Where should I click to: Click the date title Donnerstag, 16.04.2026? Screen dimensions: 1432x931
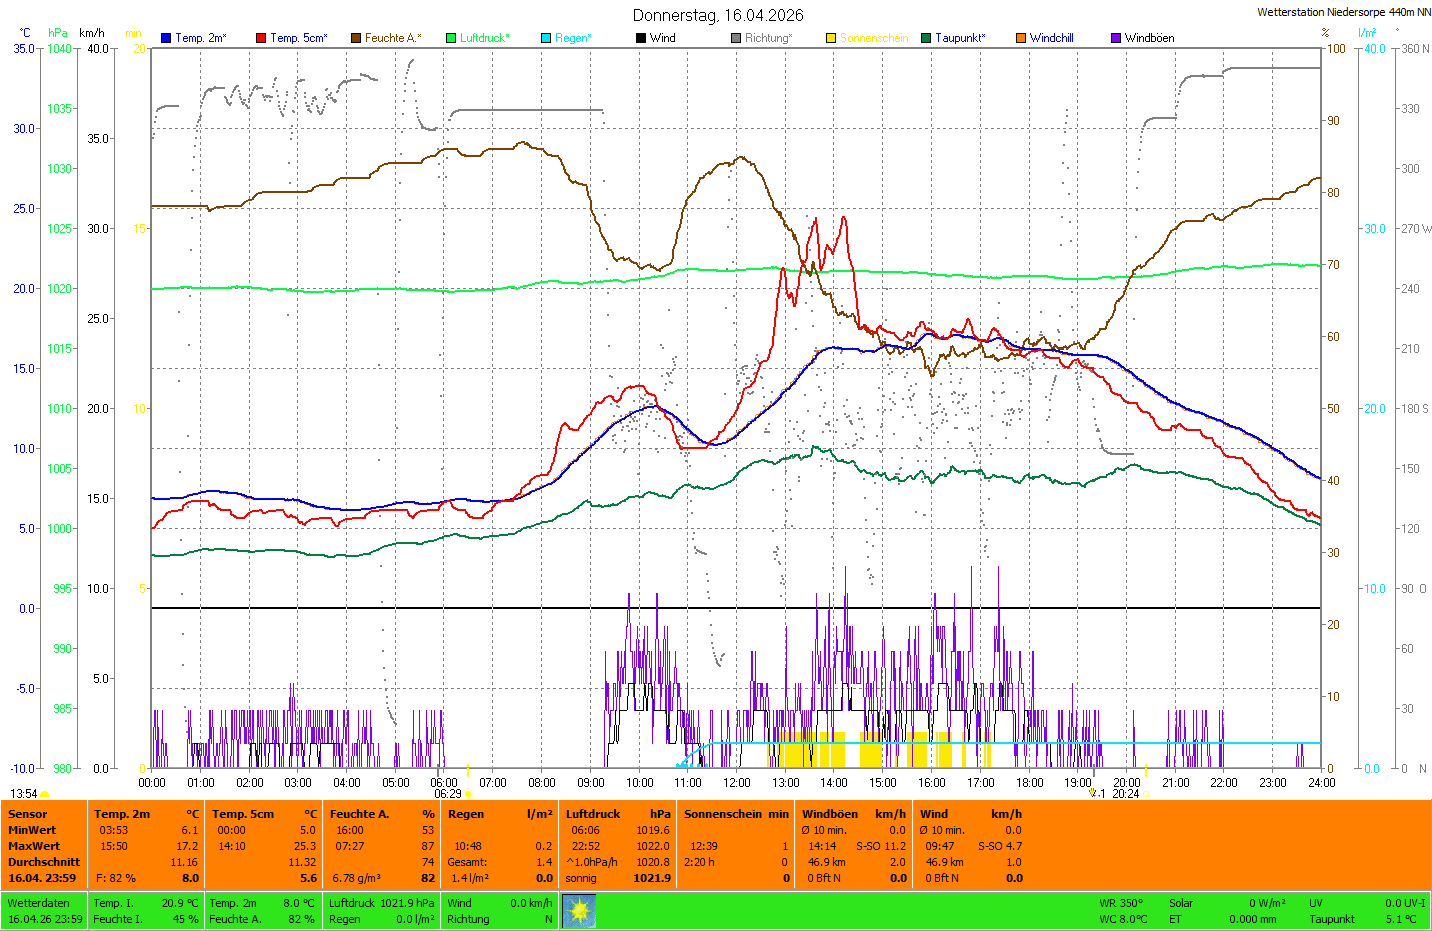[x=717, y=15]
